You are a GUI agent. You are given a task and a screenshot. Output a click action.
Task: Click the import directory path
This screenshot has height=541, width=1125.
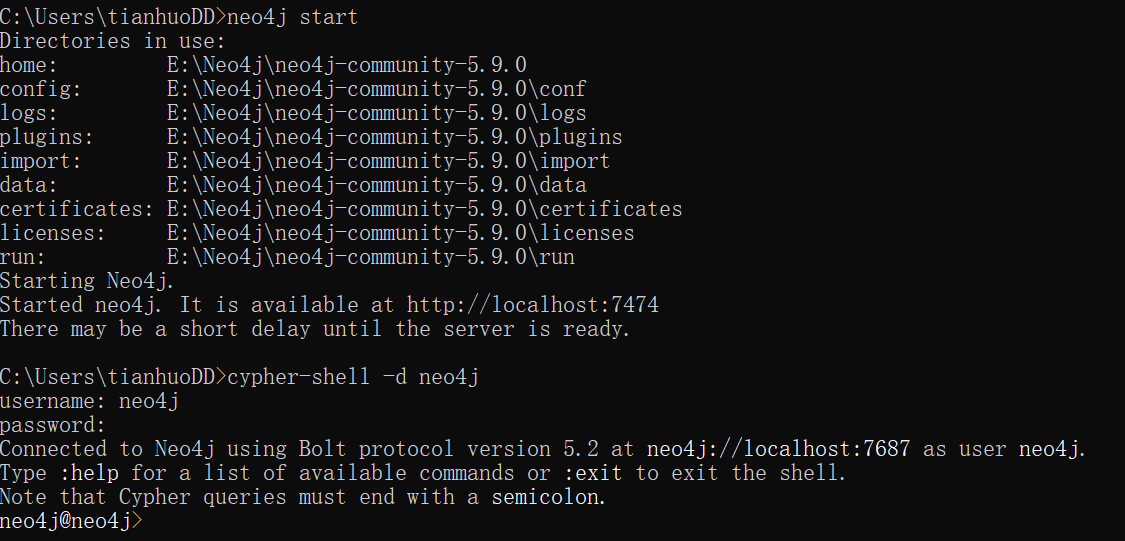point(388,161)
